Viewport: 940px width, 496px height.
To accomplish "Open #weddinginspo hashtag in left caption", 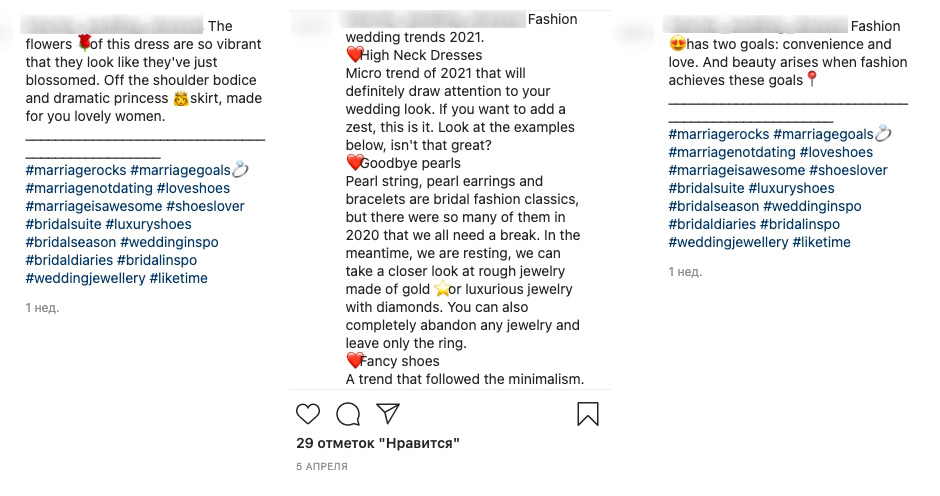I will point(169,242).
